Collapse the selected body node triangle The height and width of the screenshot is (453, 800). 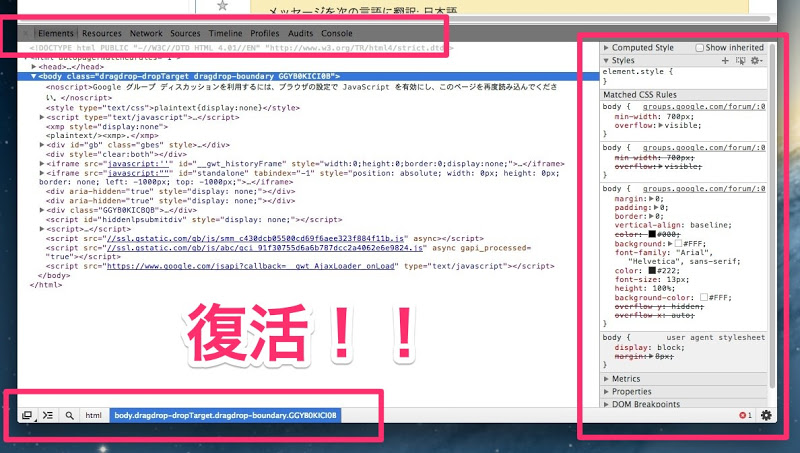tap(34, 76)
